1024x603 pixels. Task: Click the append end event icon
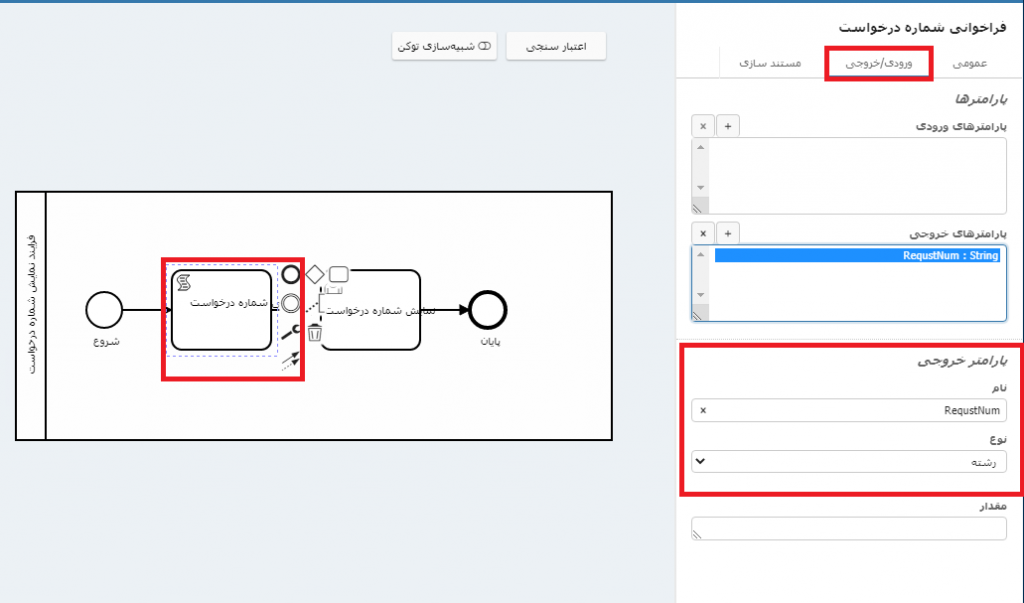[x=291, y=274]
